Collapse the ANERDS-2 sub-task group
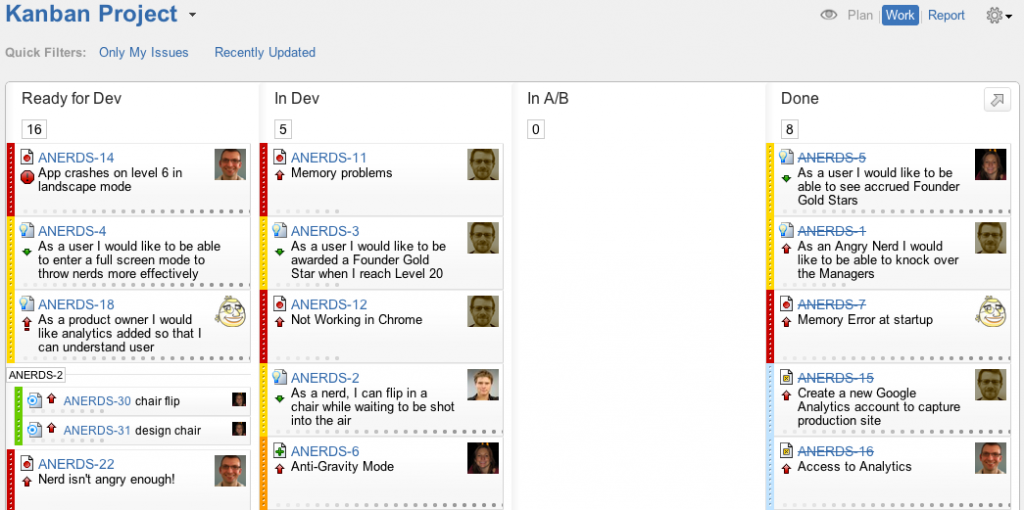This screenshot has height=510, width=1024. [36, 375]
